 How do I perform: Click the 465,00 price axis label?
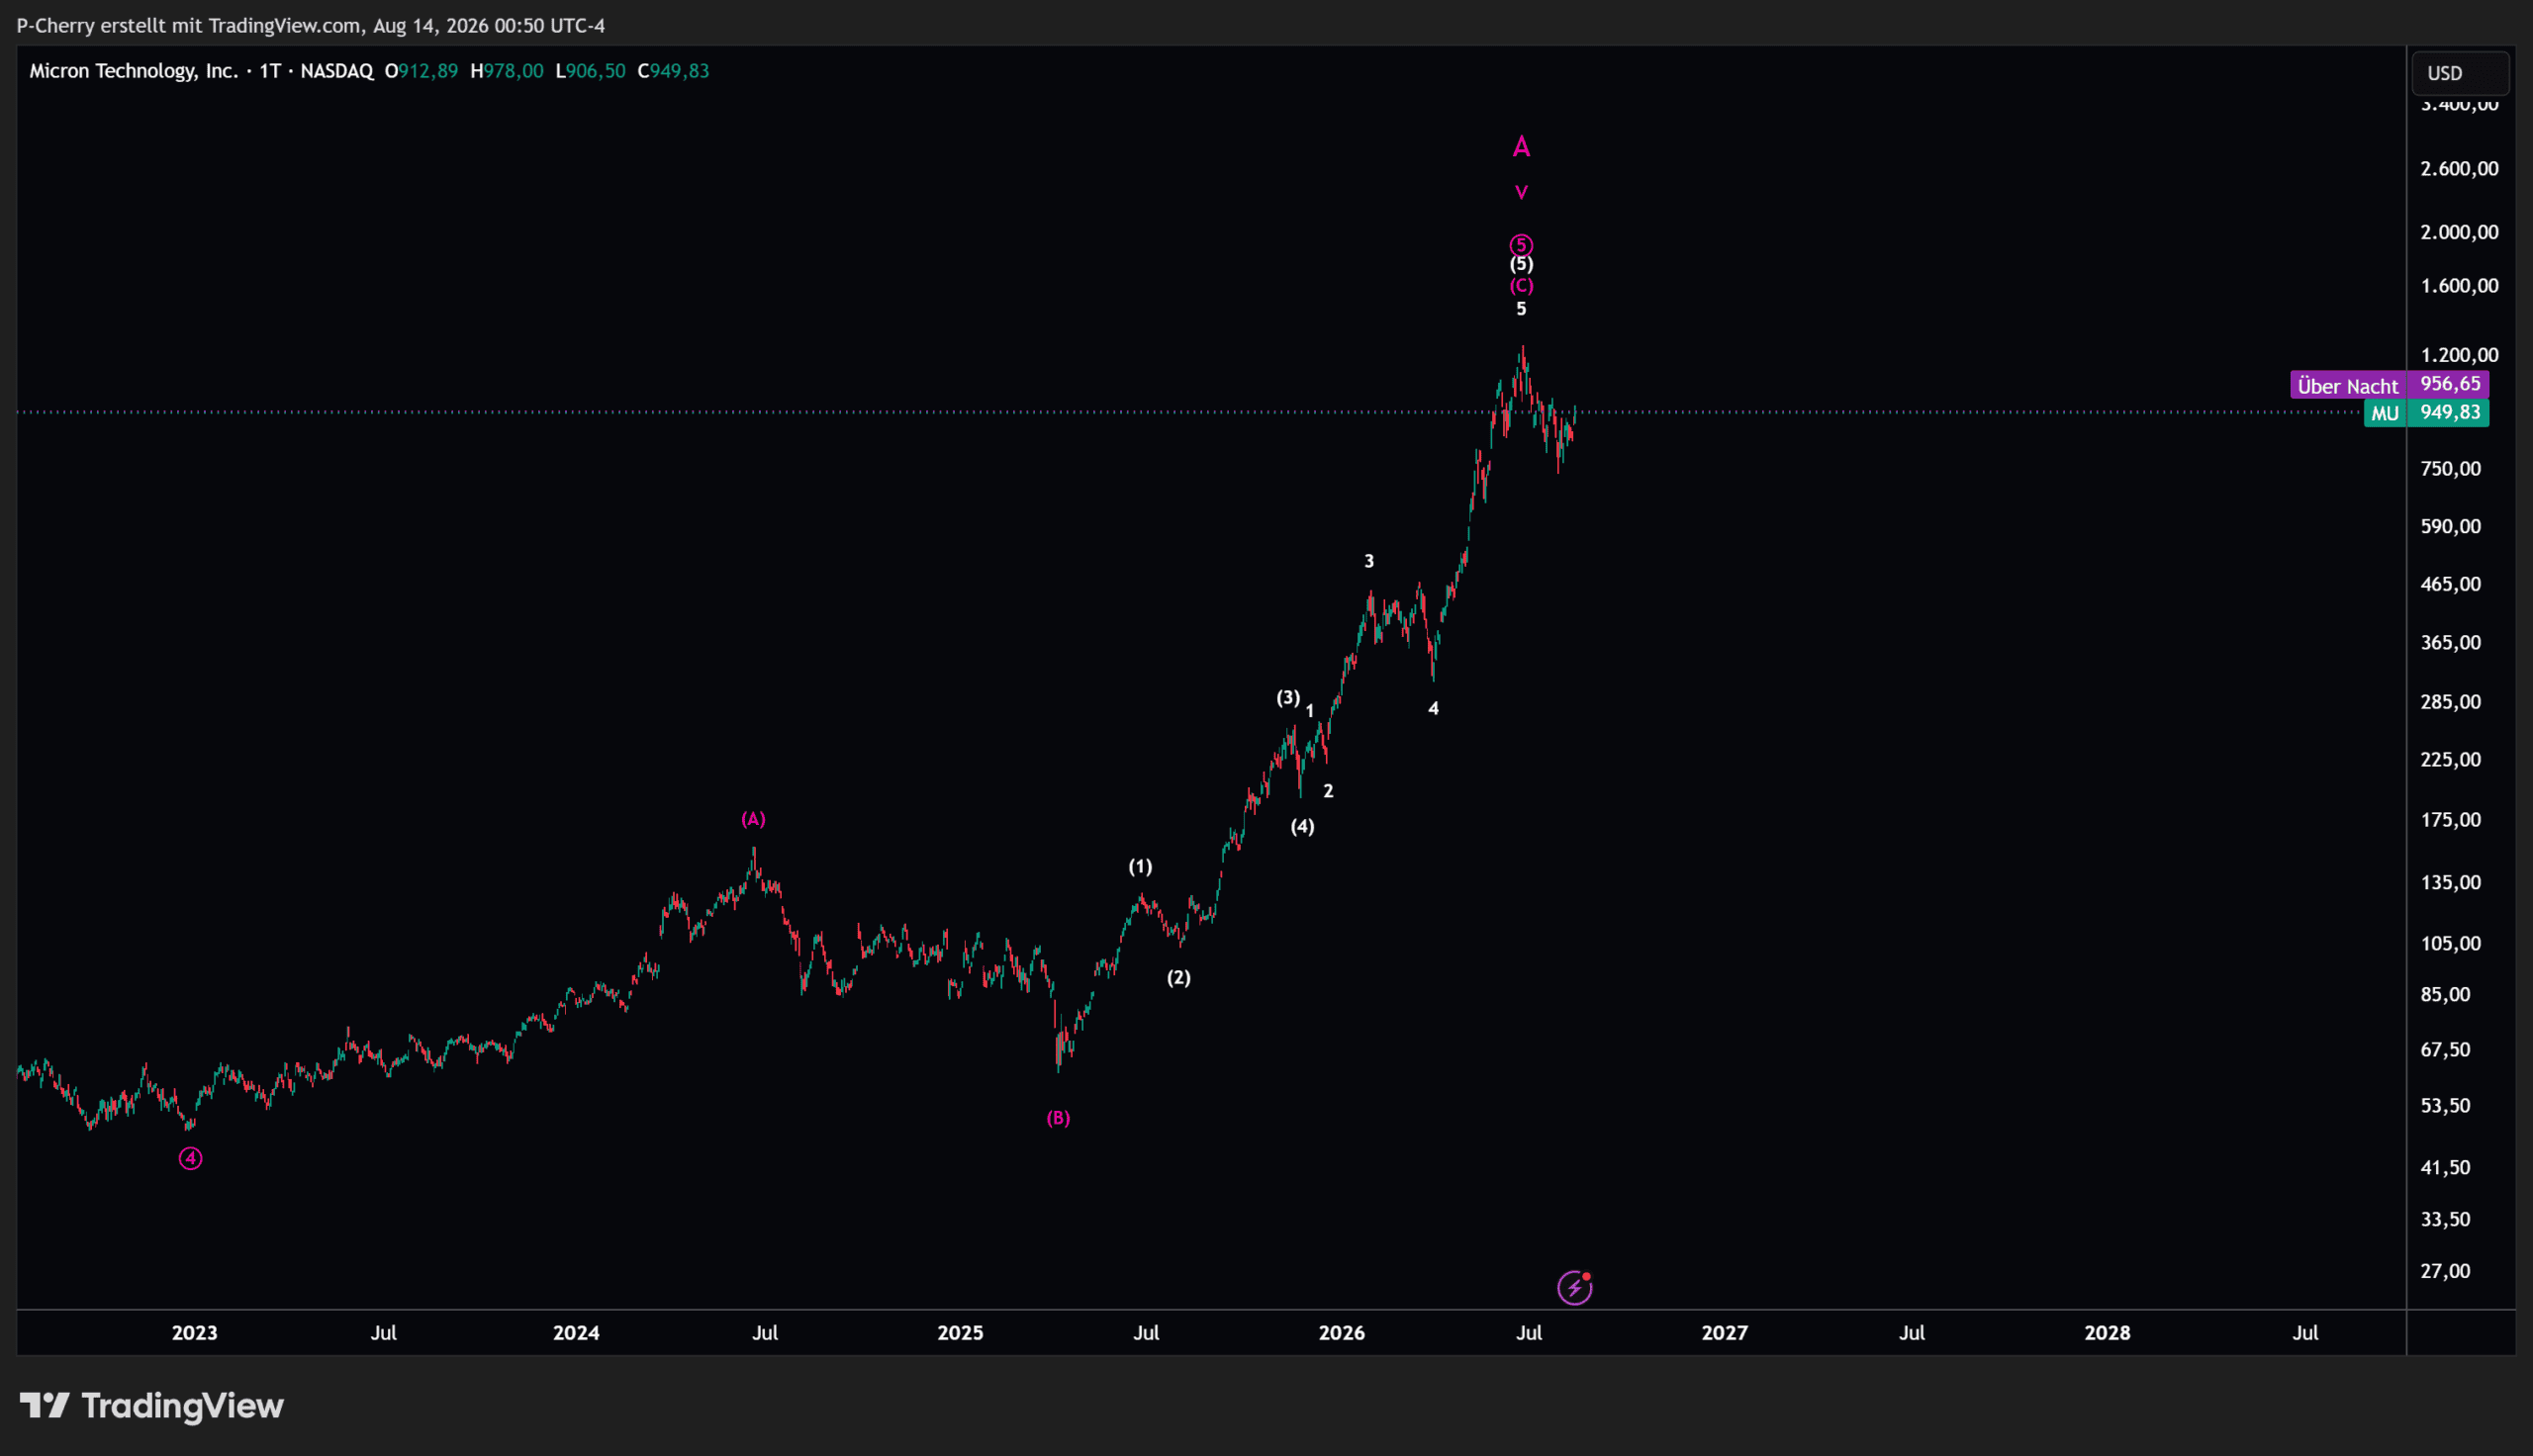2450,584
